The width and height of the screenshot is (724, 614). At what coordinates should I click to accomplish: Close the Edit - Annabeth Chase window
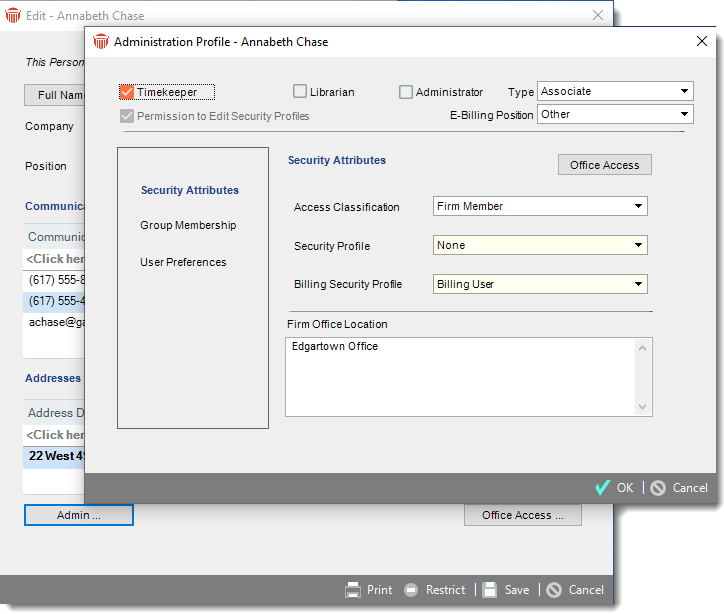click(x=598, y=15)
